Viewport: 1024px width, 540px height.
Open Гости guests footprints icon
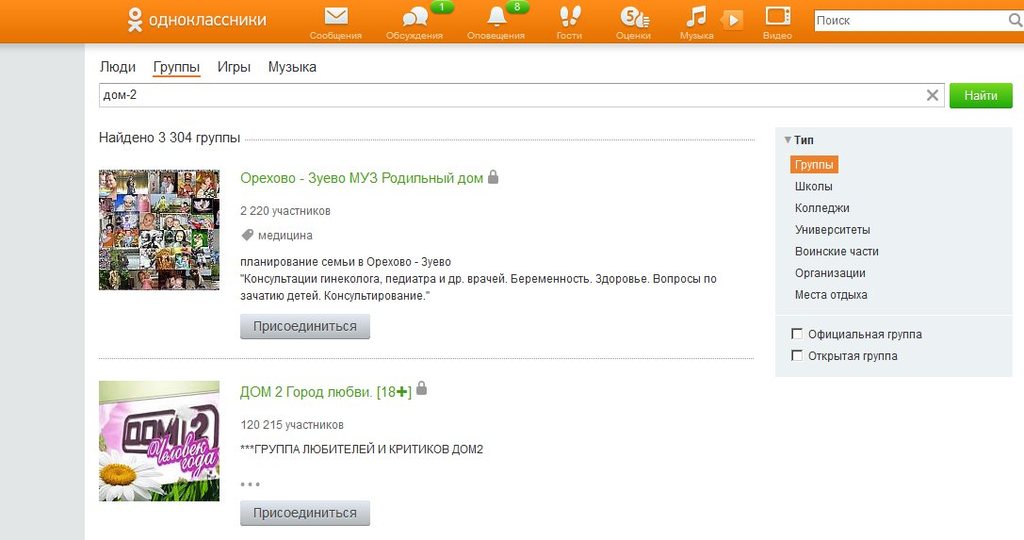coord(569,16)
